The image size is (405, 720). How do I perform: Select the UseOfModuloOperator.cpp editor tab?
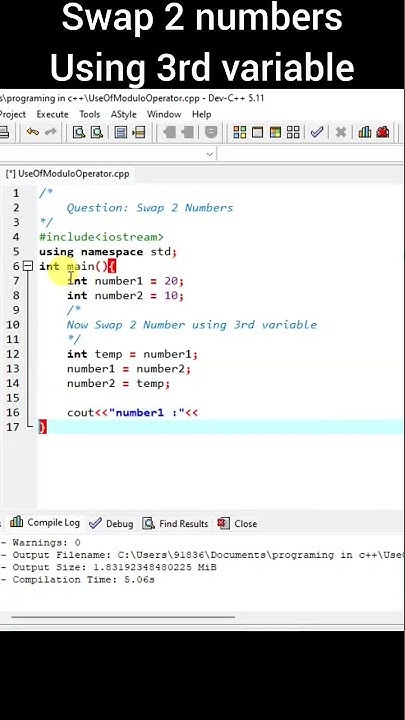pos(68,174)
